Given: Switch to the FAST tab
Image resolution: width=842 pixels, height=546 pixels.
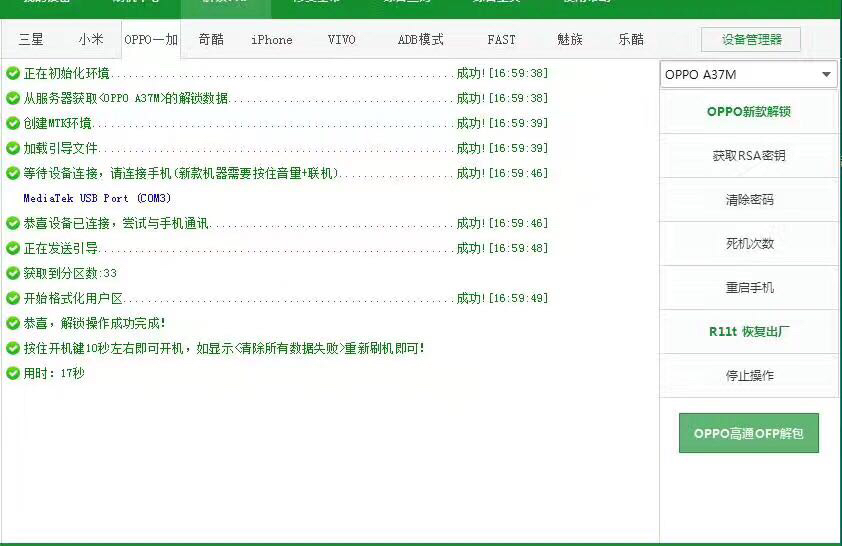Looking at the screenshot, I should 501,39.
